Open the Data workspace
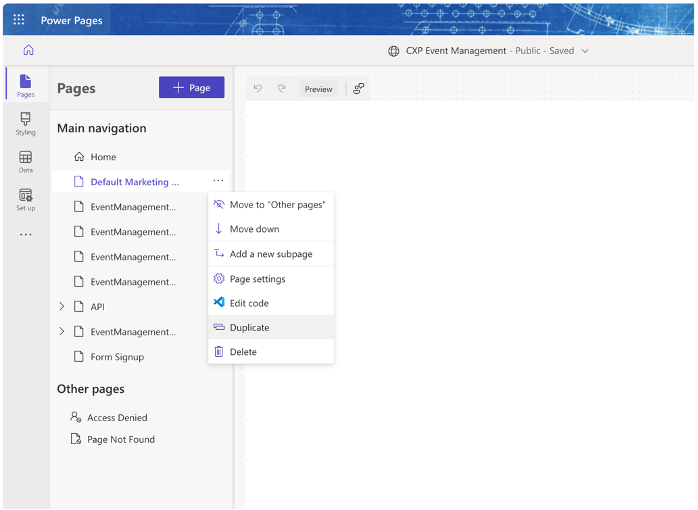The height and width of the screenshot is (510, 698). pos(25,162)
